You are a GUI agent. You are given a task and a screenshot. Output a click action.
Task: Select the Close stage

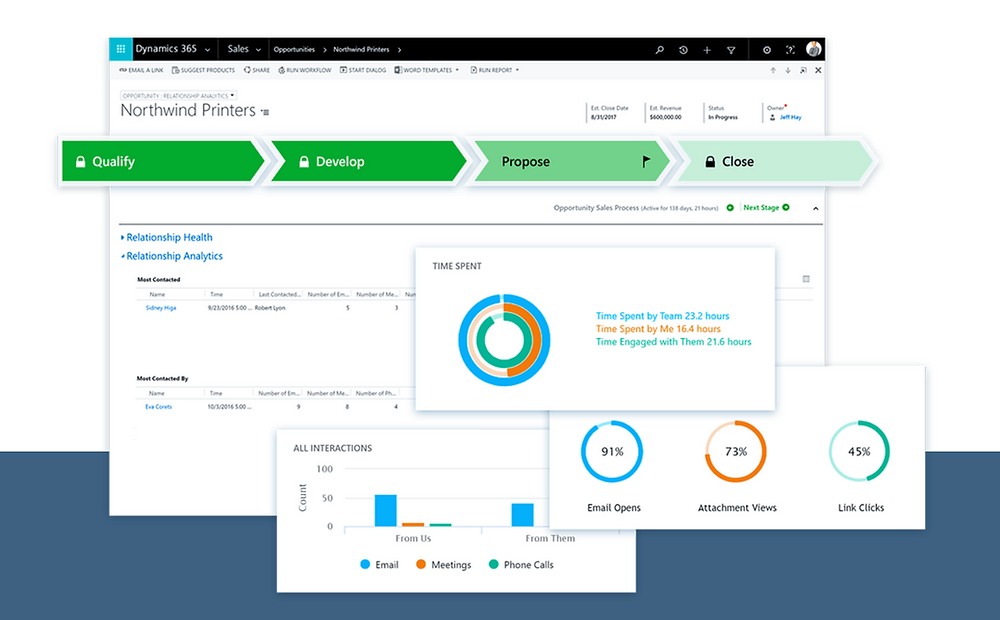(774, 161)
